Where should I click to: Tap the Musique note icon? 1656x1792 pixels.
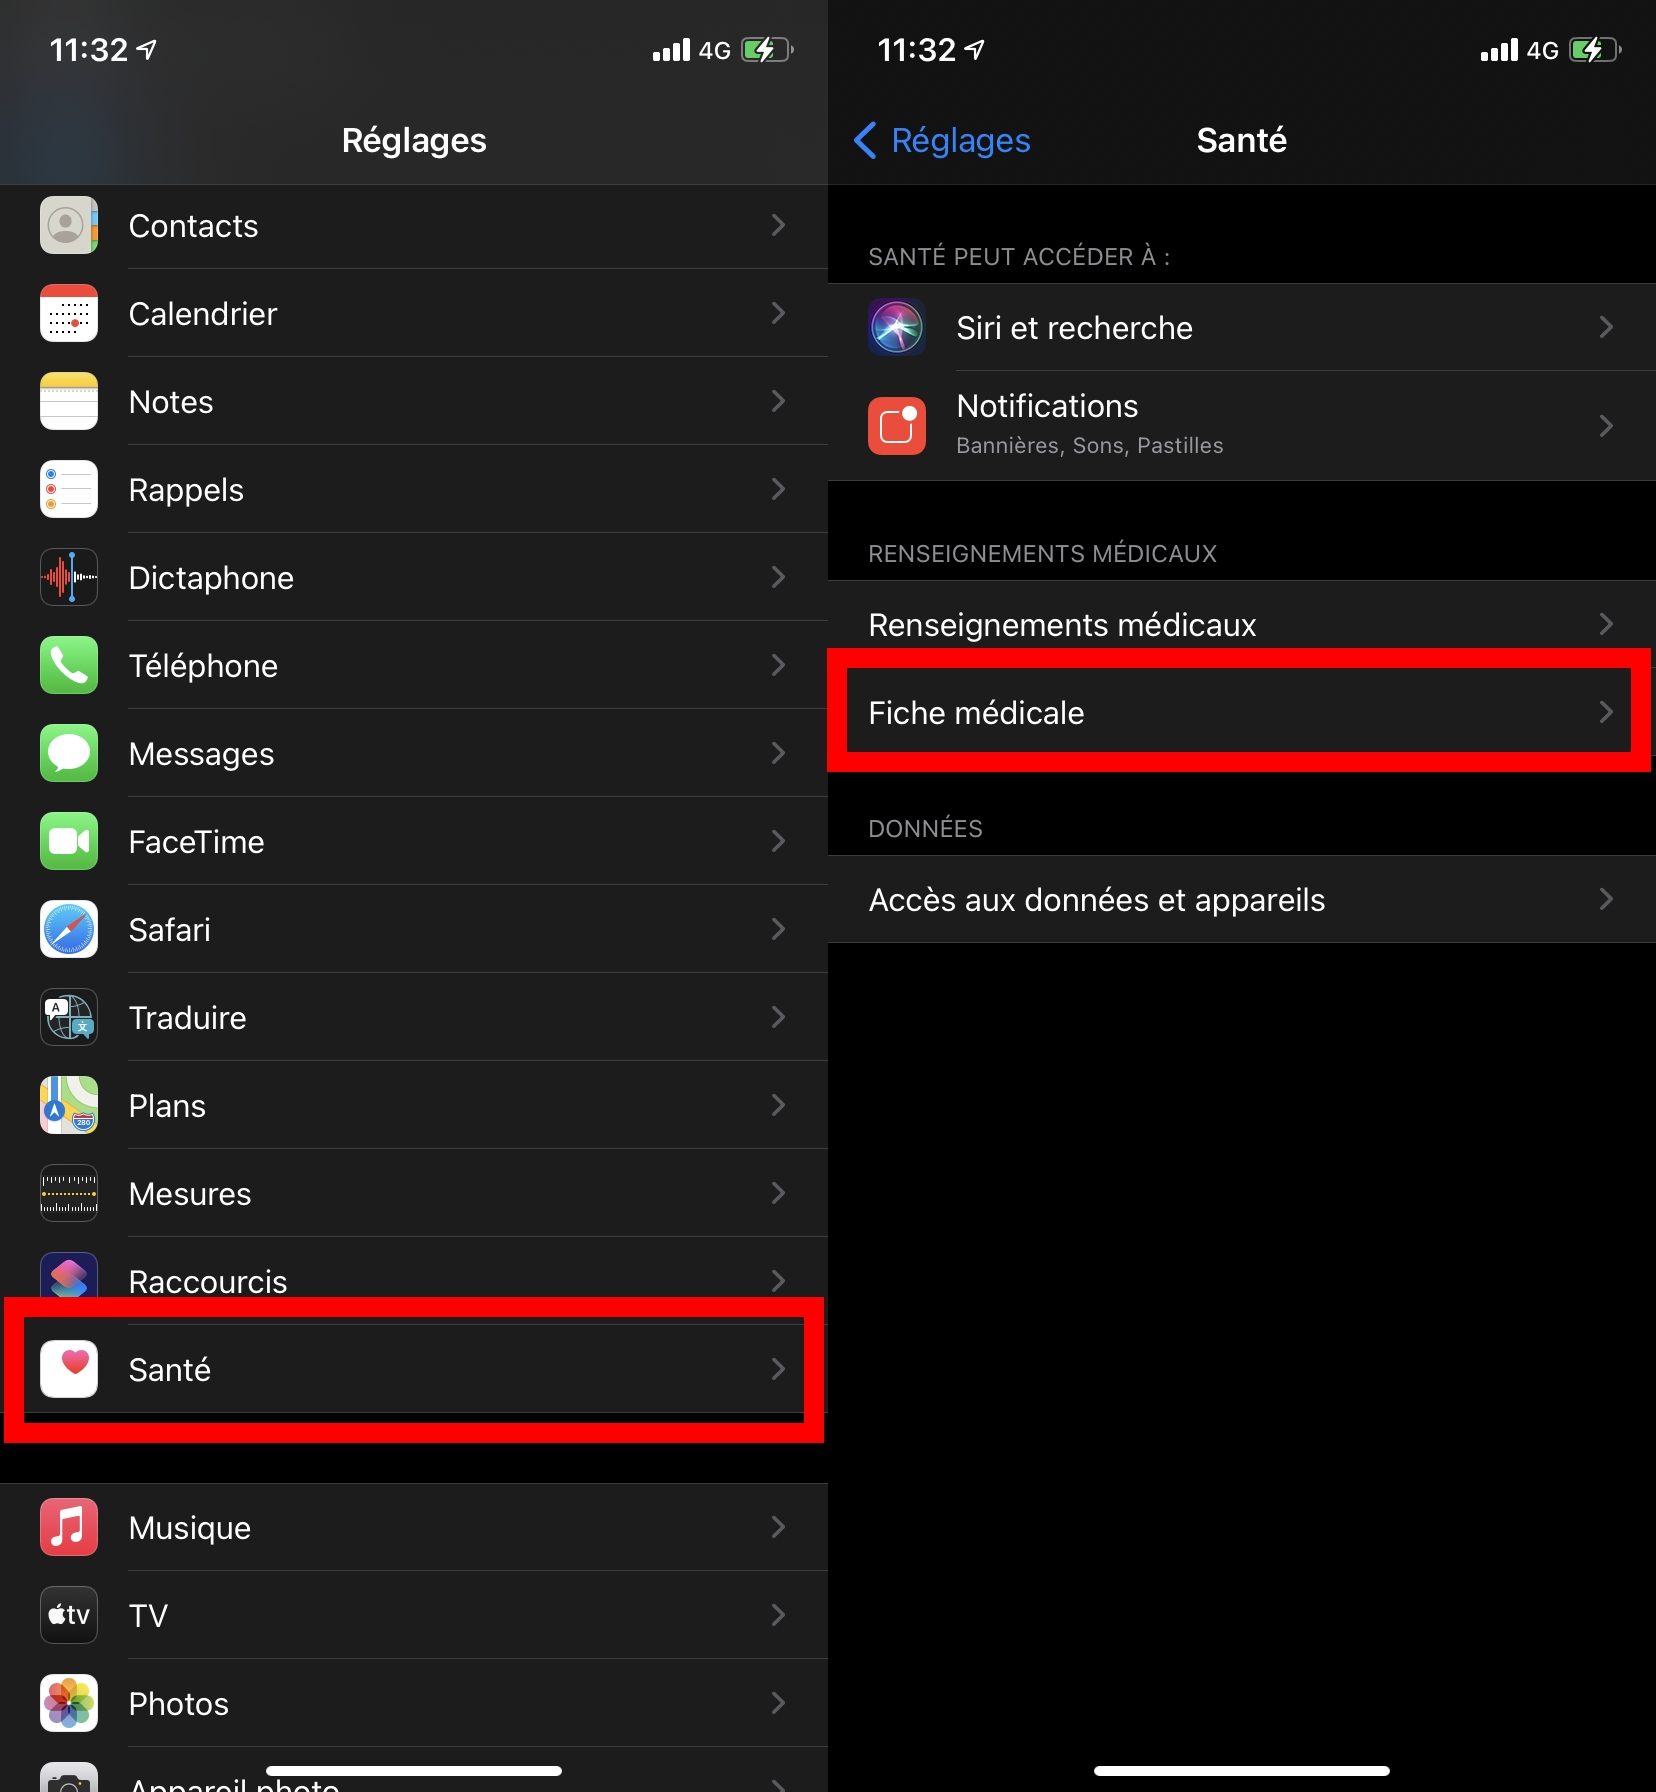tap(69, 1528)
